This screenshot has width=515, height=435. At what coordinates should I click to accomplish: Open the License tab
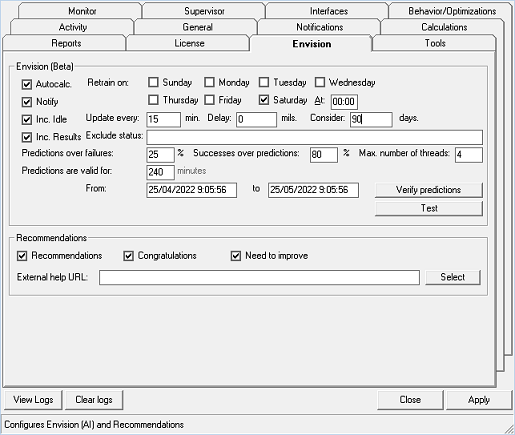[189, 43]
